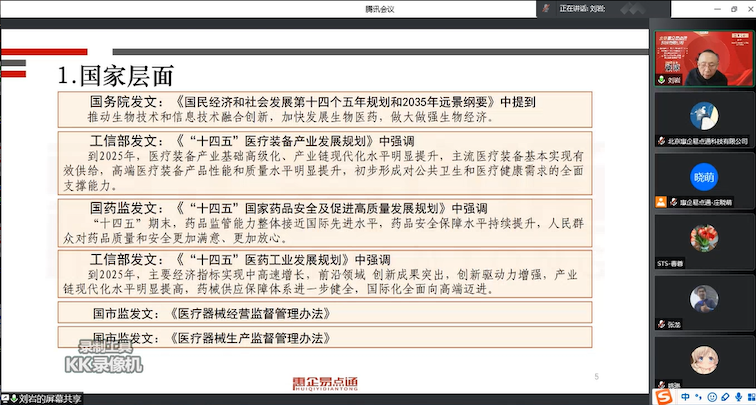Click the 正在讲话 speaker name banner
Image resolution: width=756 pixels, height=405 pixels.
click(582, 9)
